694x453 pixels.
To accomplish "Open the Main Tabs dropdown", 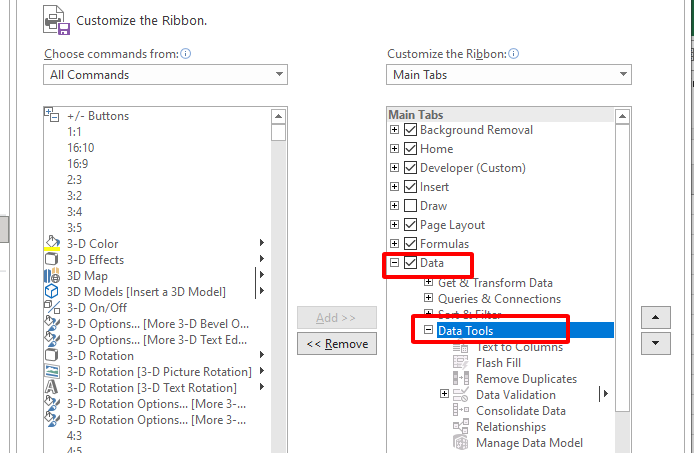I will 509,74.
